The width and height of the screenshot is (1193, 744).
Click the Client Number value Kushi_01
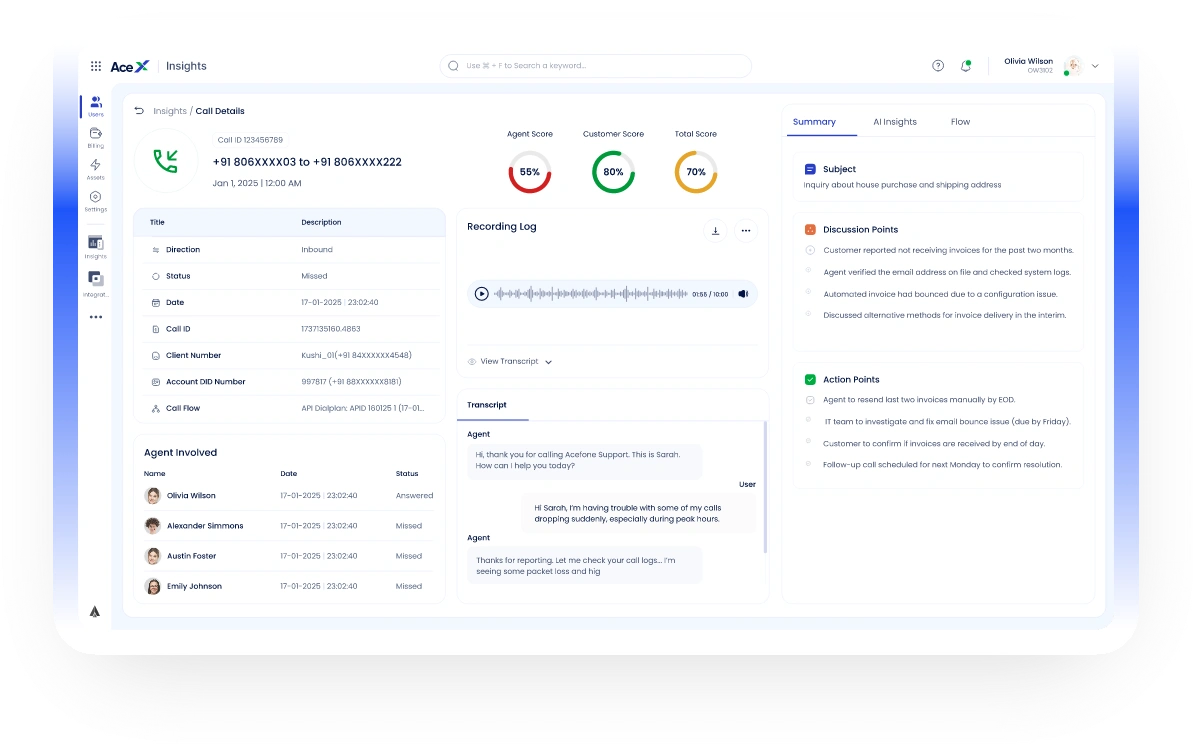(x=356, y=355)
